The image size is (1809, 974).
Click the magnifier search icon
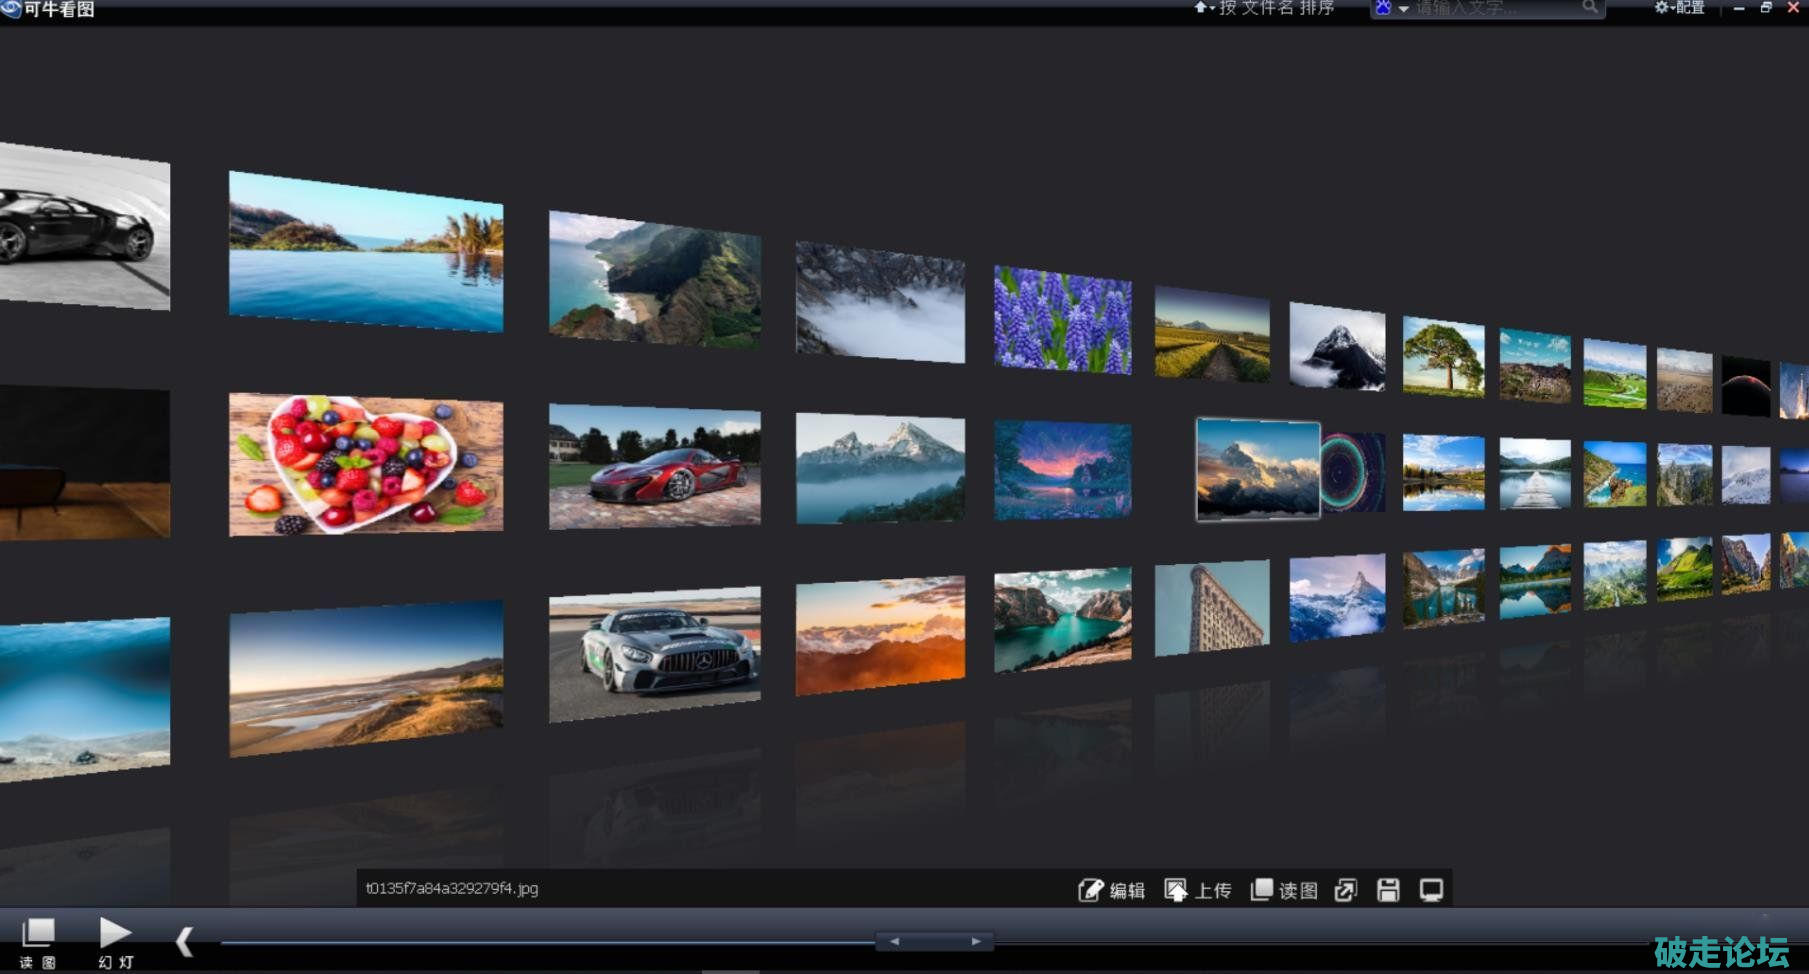(x=1589, y=8)
